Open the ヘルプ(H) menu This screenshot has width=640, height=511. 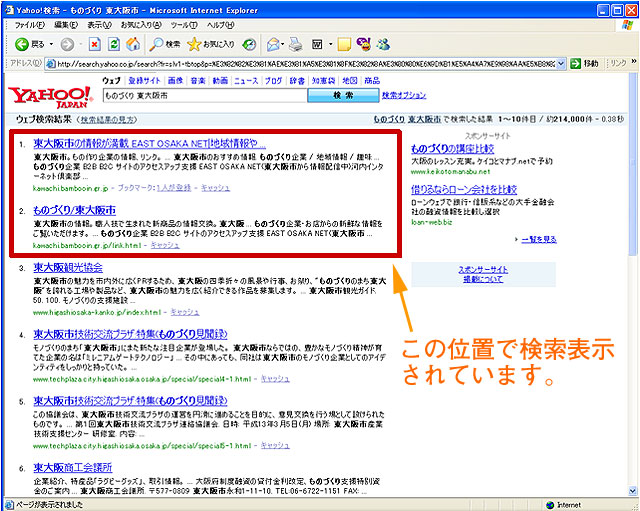220,25
